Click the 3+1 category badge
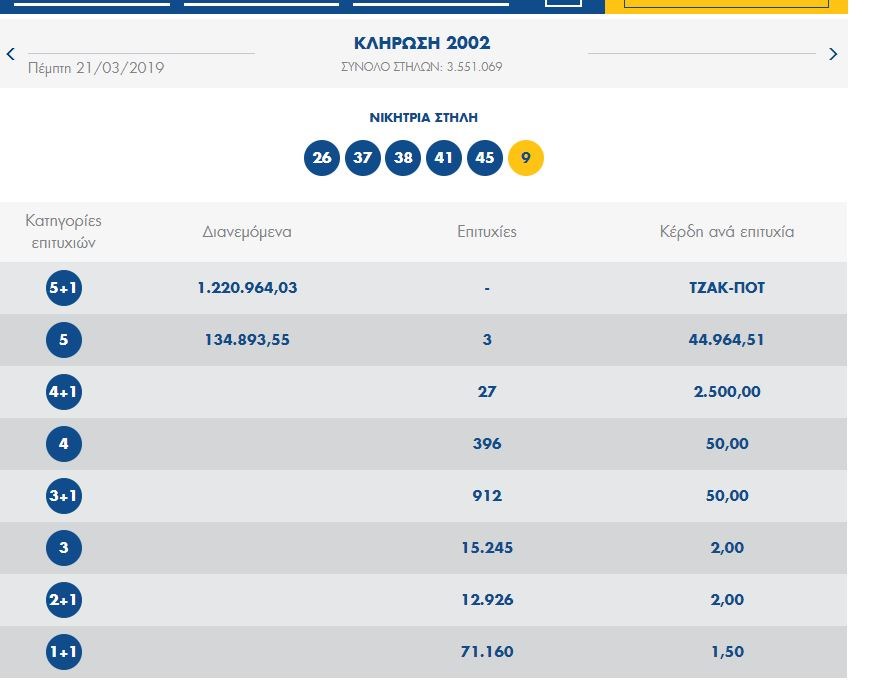This screenshot has width=887, height=688. coord(64,496)
